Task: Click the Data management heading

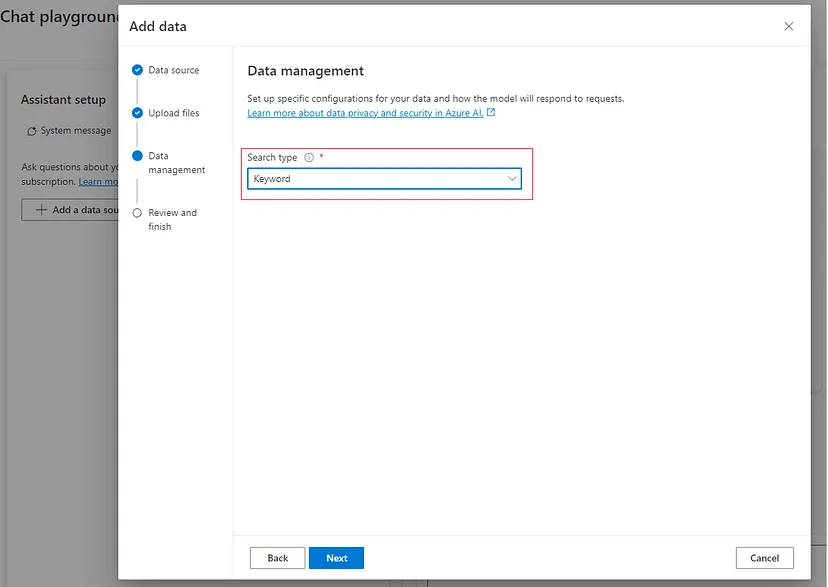Action: pos(305,71)
